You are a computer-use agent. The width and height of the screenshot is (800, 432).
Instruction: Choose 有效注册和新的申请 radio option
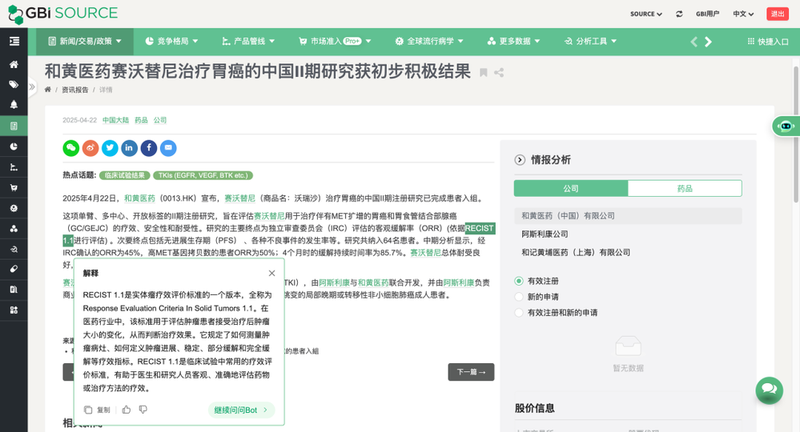tap(519, 313)
